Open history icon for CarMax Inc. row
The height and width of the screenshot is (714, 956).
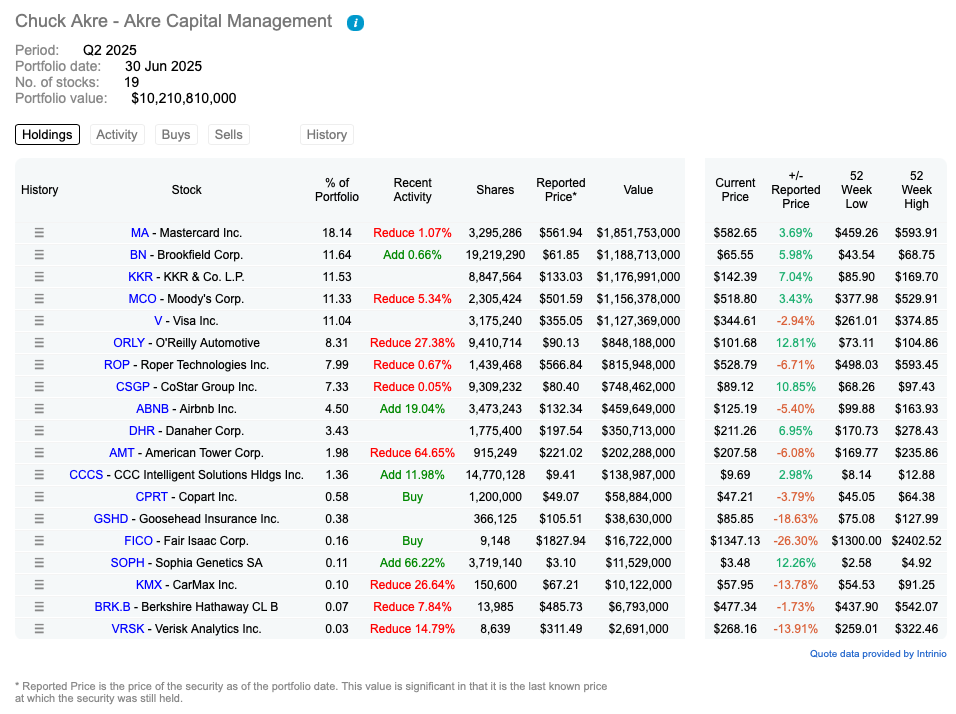pyautogui.click(x=39, y=585)
